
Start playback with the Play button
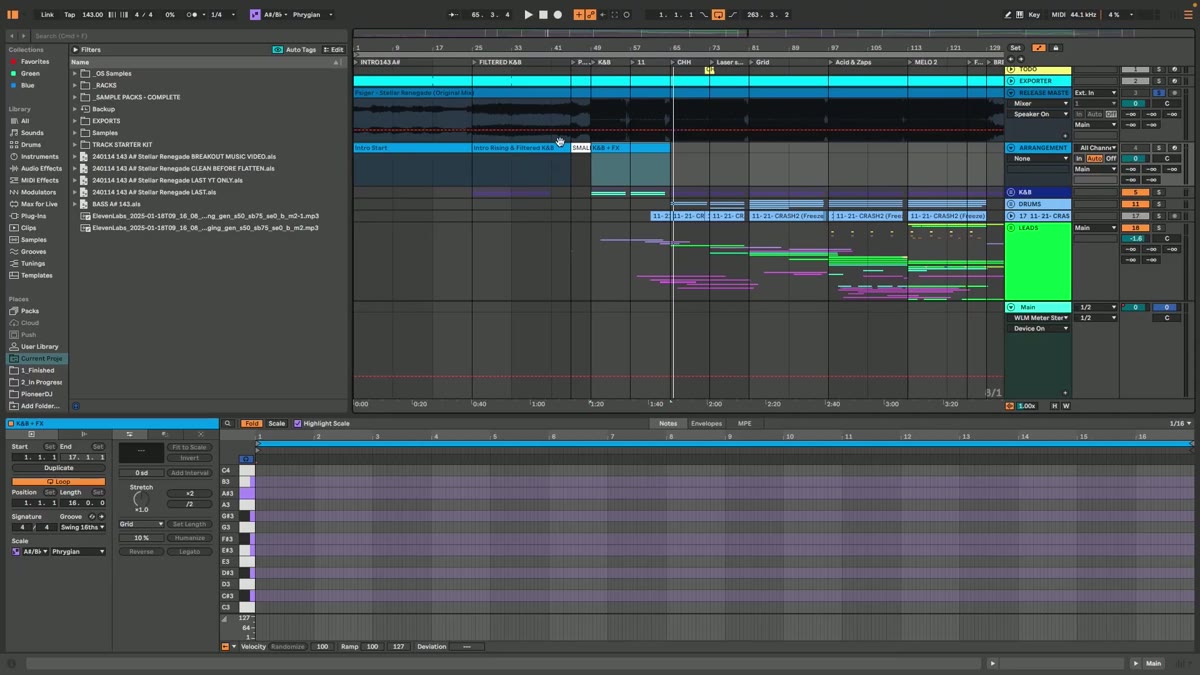pyautogui.click(x=528, y=15)
